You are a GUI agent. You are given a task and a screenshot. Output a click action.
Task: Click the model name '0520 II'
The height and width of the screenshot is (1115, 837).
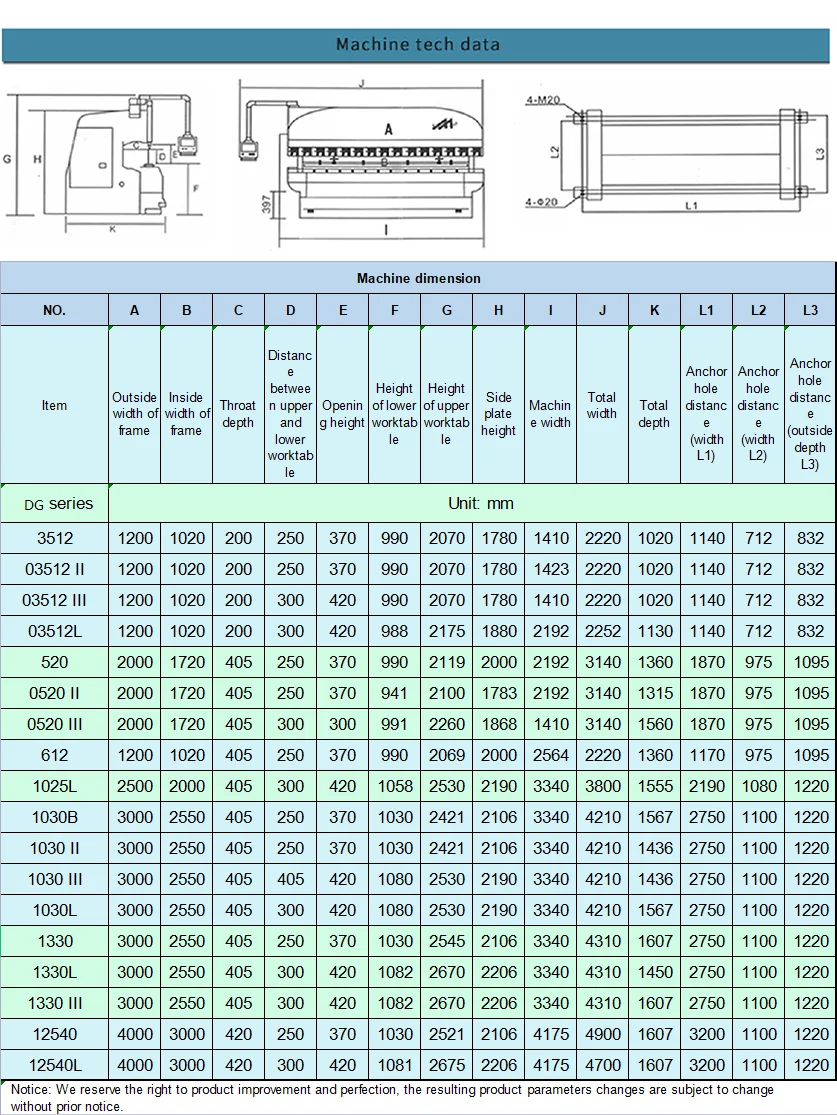(x=55, y=693)
